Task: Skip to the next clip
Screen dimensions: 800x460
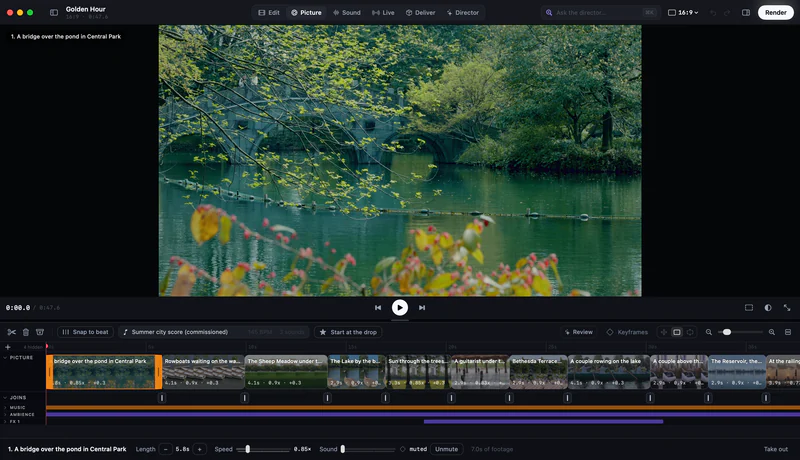Action: [x=422, y=308]
